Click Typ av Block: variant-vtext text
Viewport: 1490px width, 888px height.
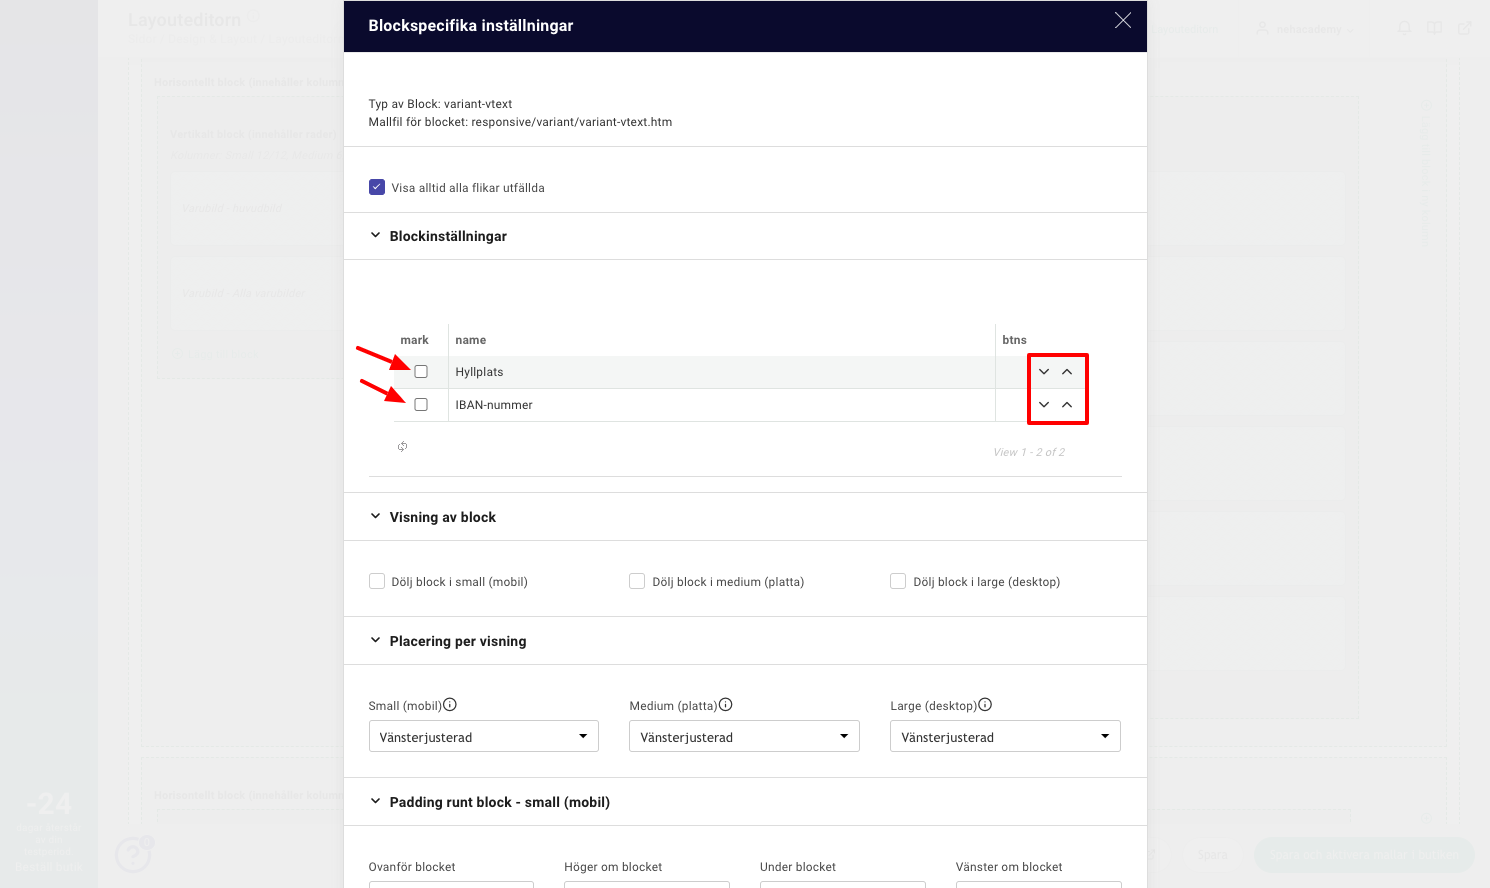[440, 104]
